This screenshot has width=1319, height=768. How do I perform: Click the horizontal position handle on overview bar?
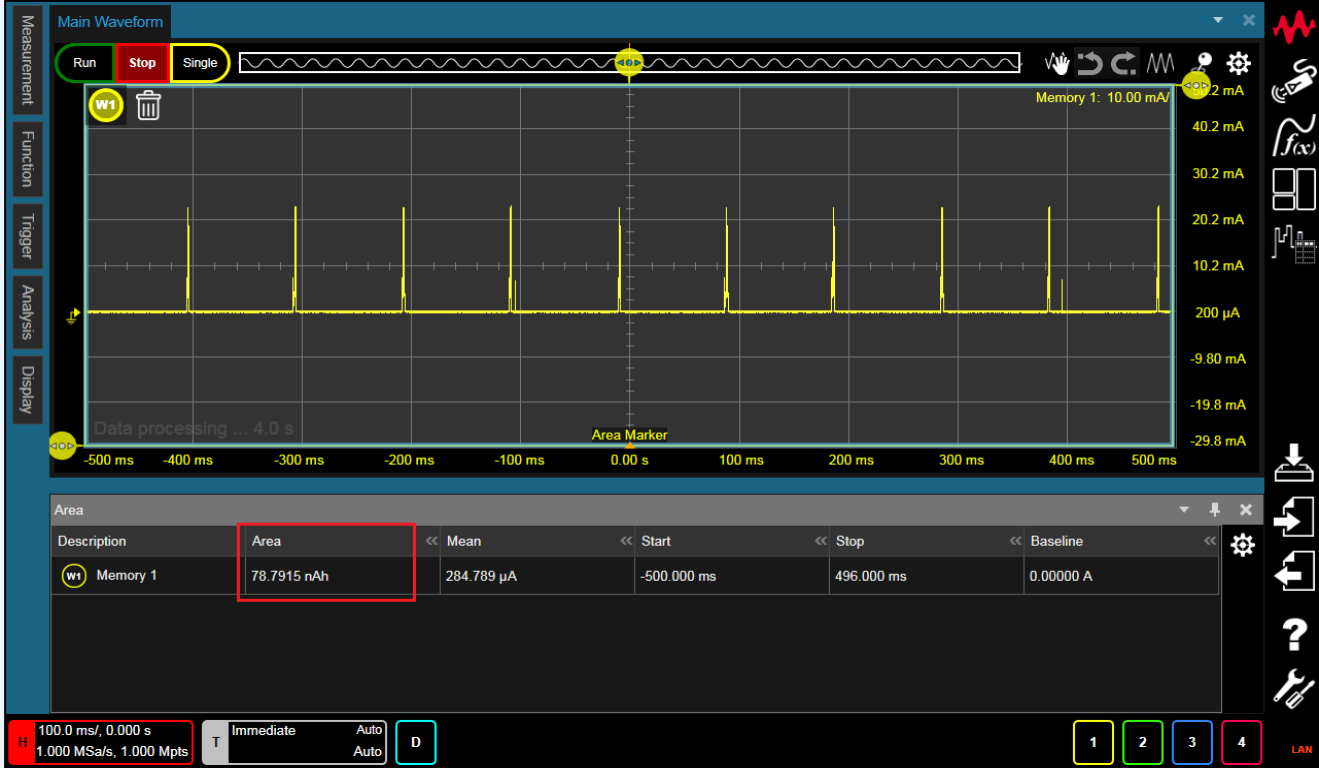[x=628, y=63]
